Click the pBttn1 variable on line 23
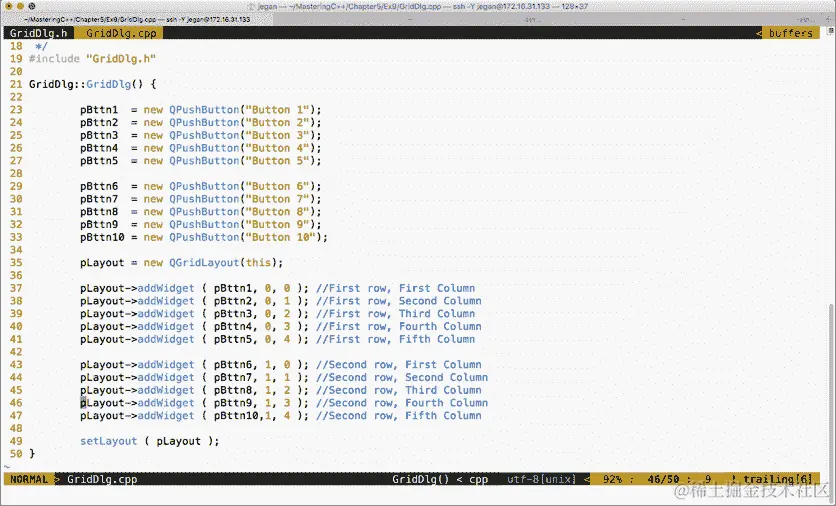The image size is (836, 506). point(99,110)
